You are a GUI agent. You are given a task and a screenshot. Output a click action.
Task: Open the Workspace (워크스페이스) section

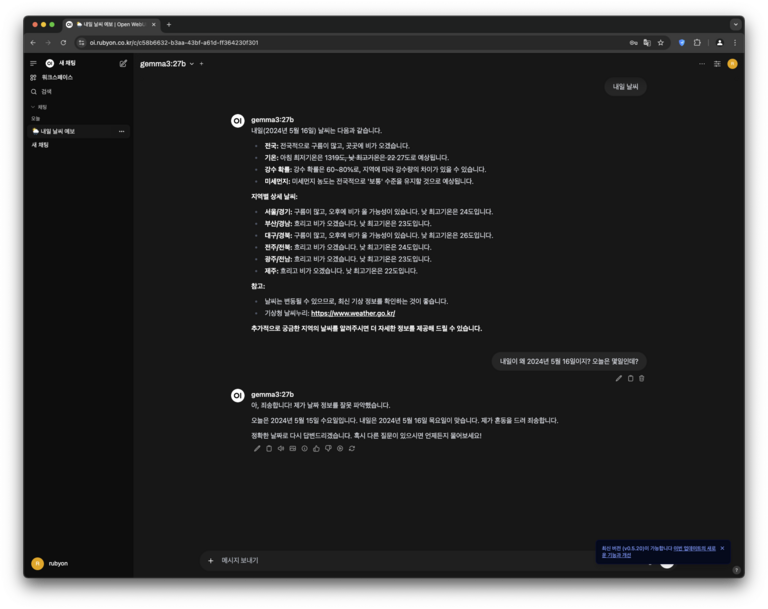(56, 77)
